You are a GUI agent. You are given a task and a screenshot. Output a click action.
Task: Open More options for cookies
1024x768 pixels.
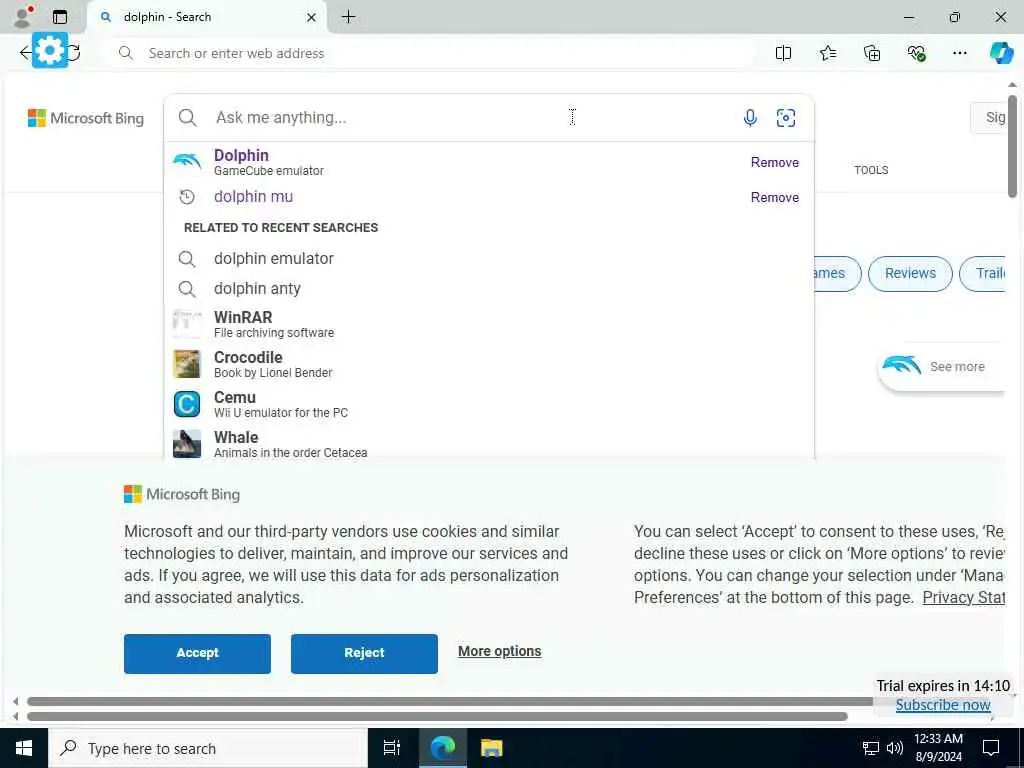[x=500, y=651]
